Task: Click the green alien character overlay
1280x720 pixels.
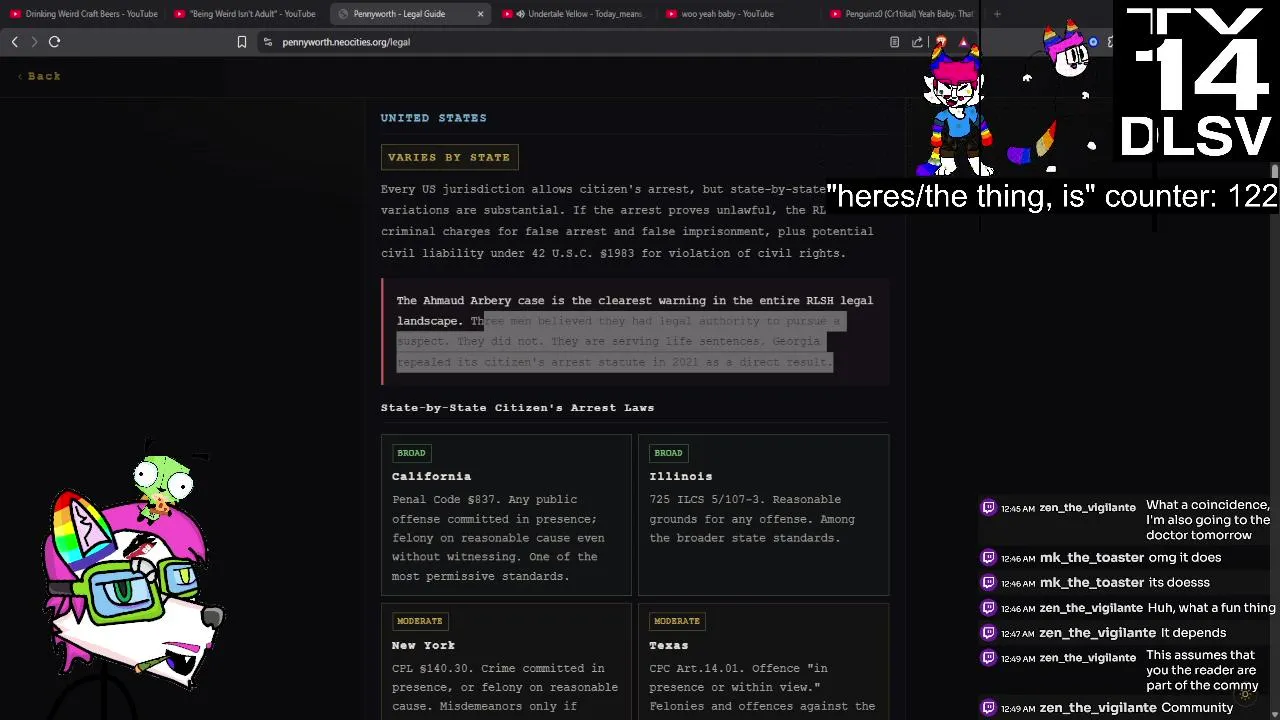Action: tap(165, 485)
